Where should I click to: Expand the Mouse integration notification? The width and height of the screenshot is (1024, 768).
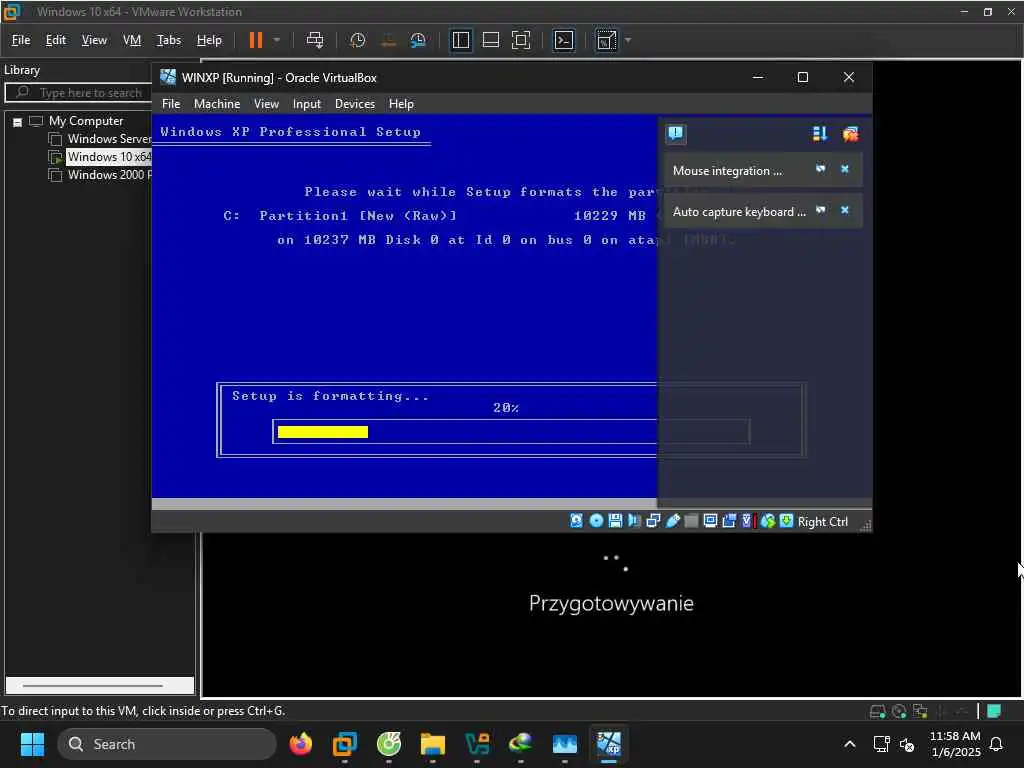[727, 170]
